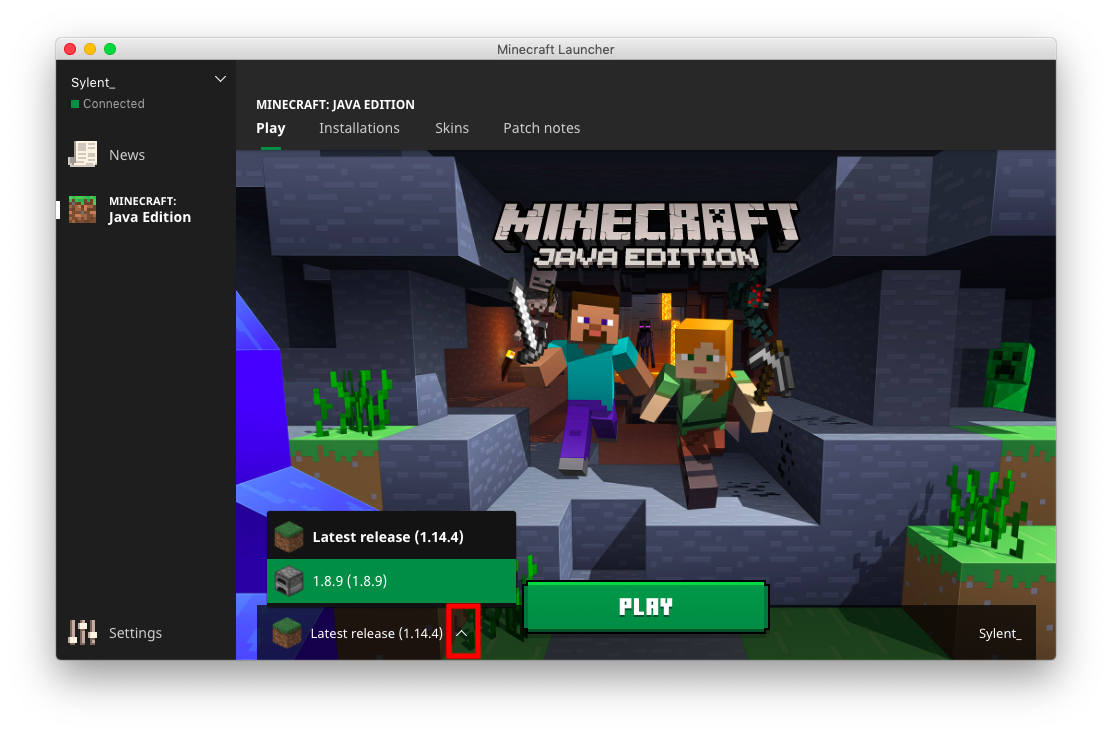The height and width of the screenshot is (734, 1112).
Task: Go to the Skins tab
Action: pyautogui.click(x=452, y=128)
